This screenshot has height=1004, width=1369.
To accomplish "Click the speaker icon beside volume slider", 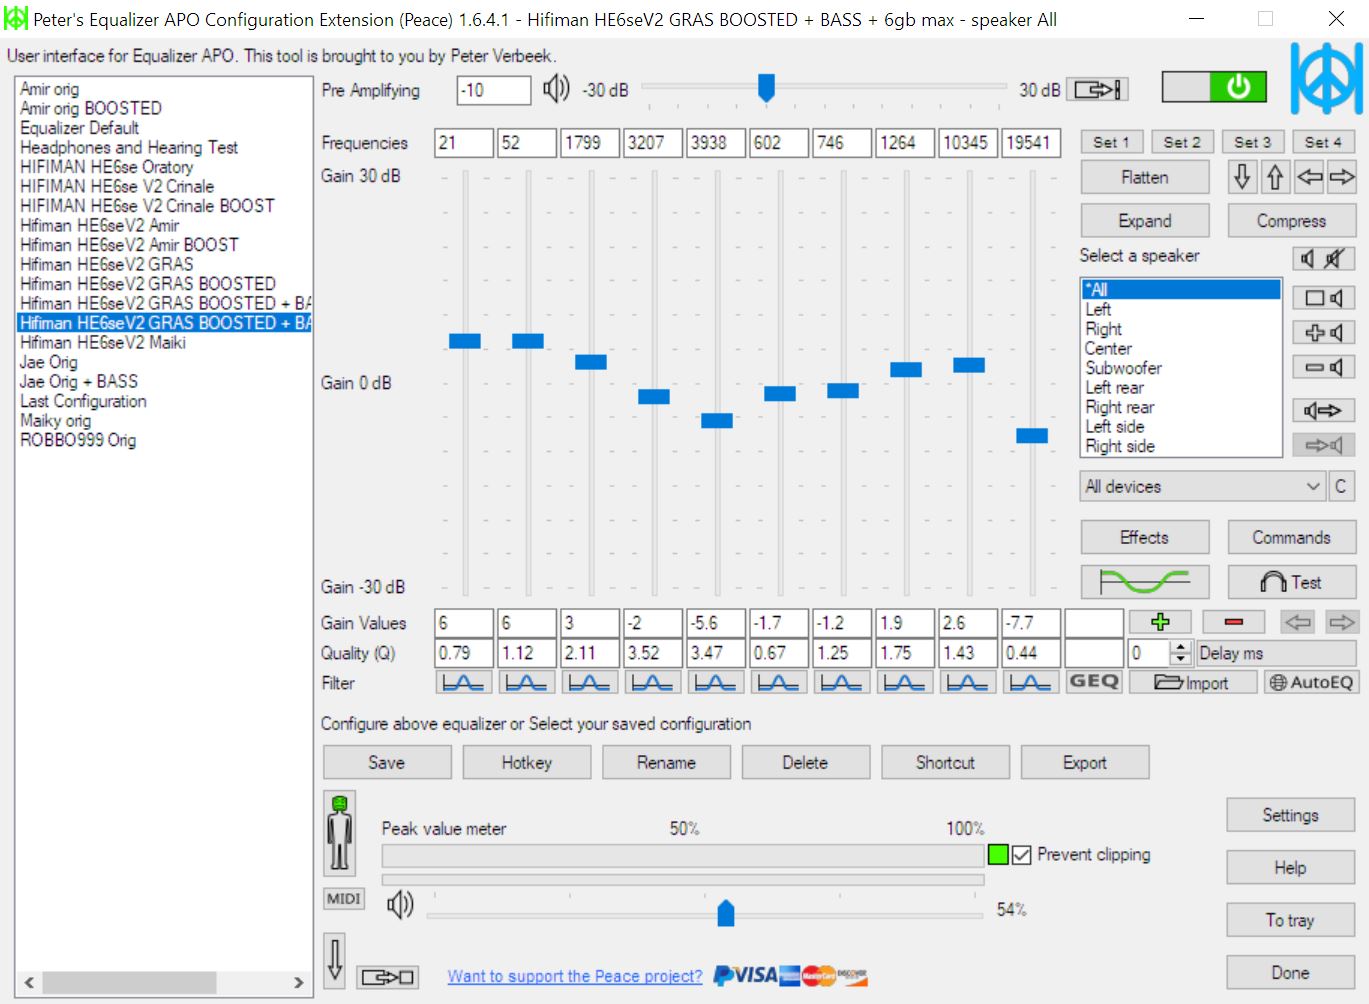I will coord(400,905).
